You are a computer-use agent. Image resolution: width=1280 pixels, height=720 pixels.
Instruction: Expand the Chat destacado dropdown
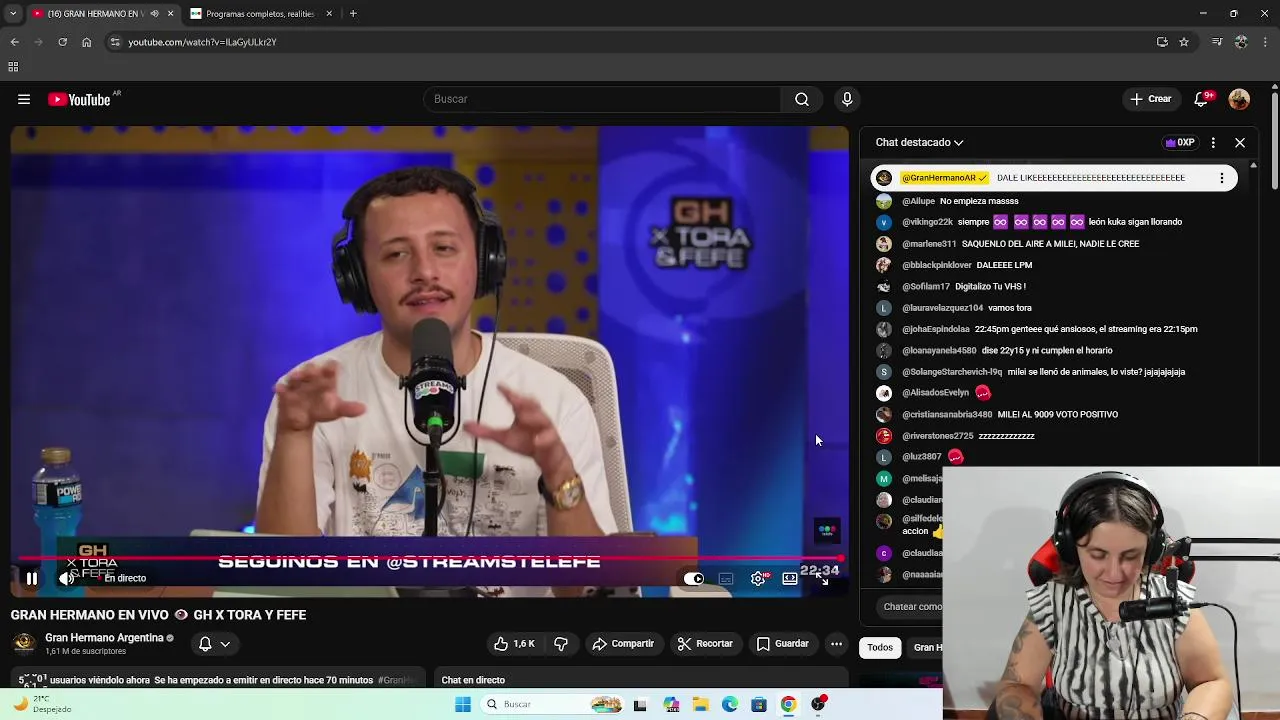coord(920,143)
